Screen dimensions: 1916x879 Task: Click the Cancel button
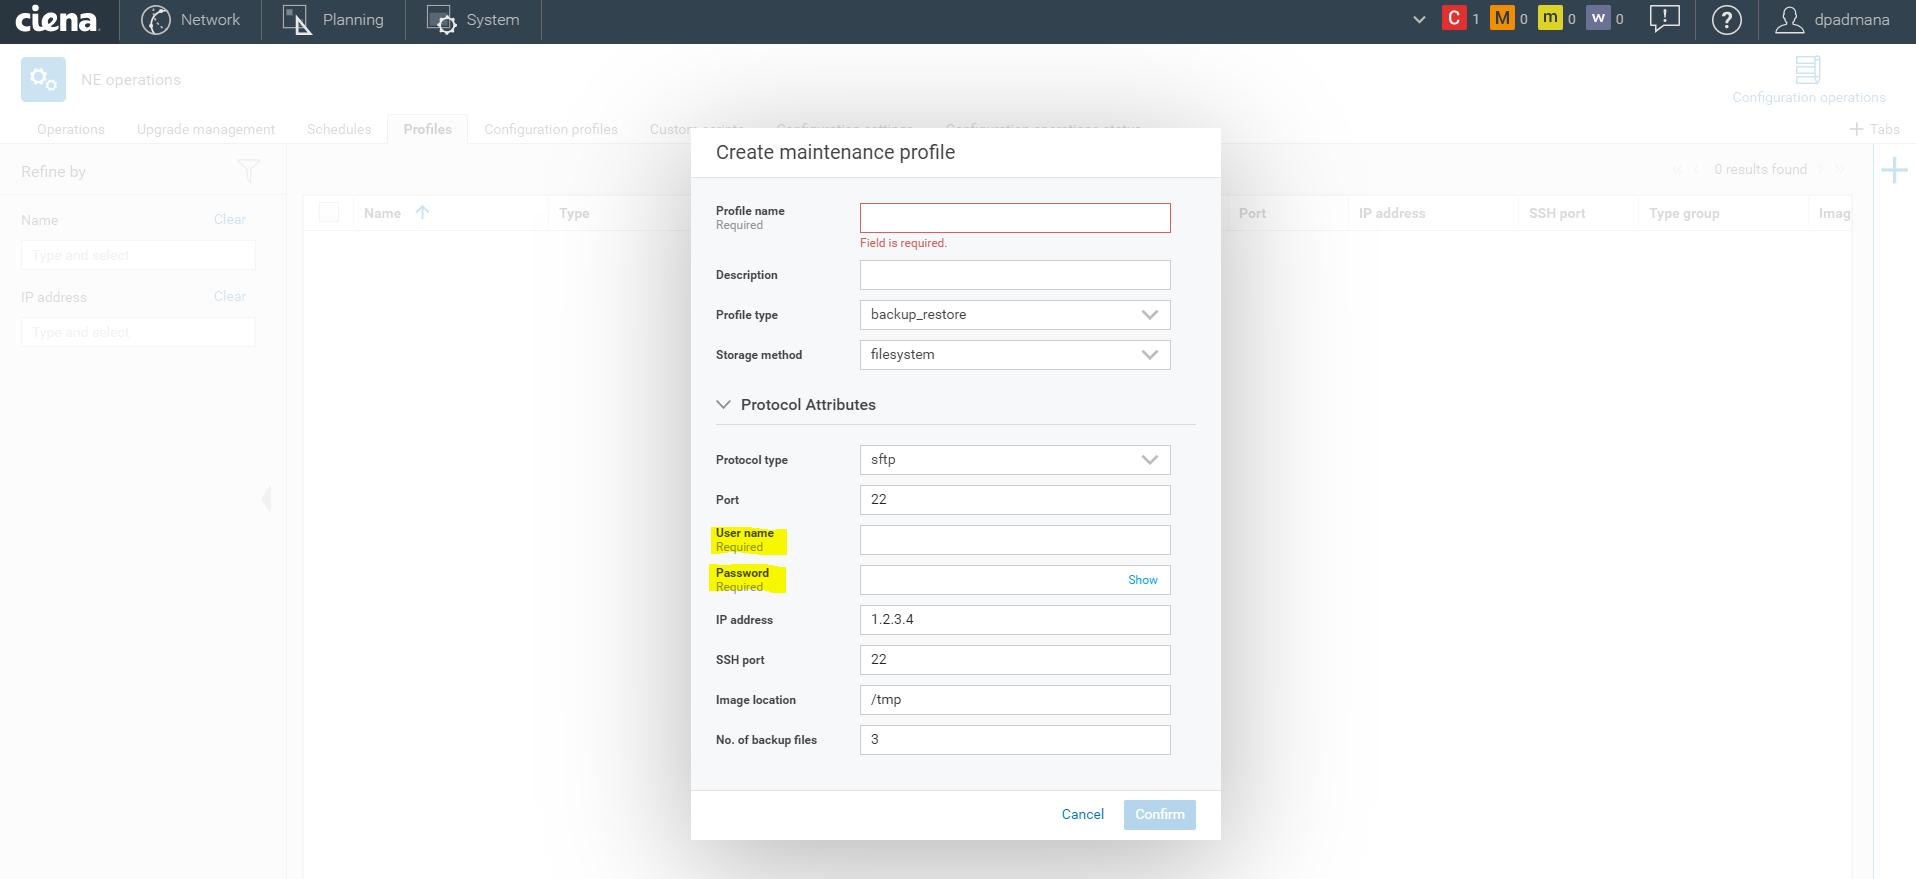1082,814
